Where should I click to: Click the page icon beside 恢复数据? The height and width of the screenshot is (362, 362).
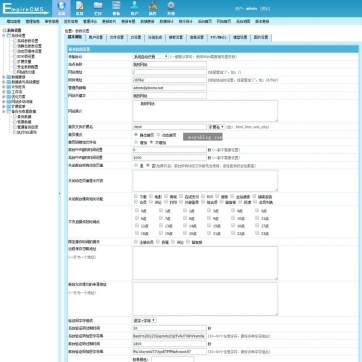point(15,122)
